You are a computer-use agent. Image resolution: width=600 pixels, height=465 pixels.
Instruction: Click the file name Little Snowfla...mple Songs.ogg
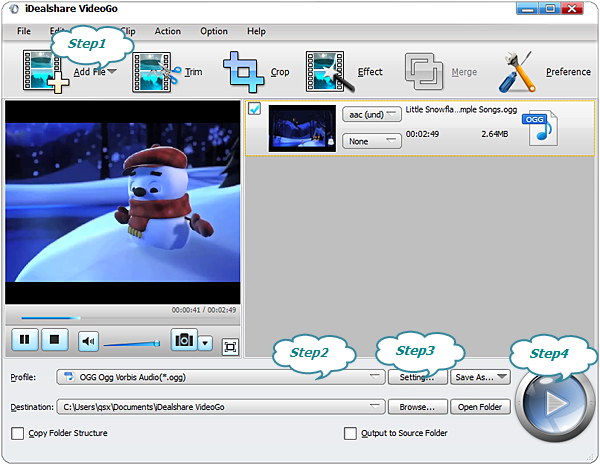tap(461, 110)
